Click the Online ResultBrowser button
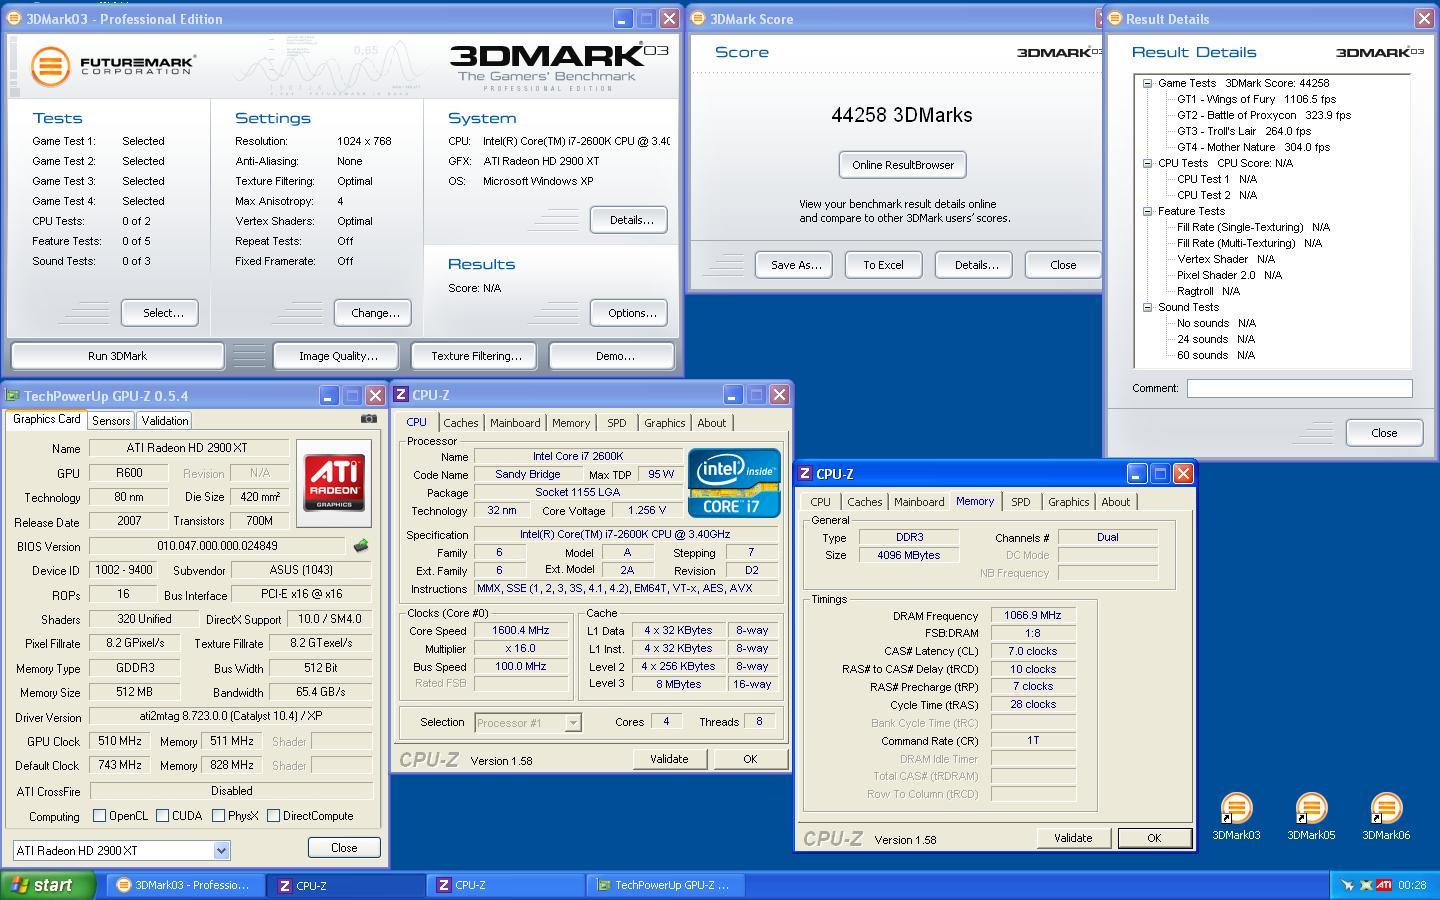Viewport: 1440px width, 900px height. click(903, 165)
